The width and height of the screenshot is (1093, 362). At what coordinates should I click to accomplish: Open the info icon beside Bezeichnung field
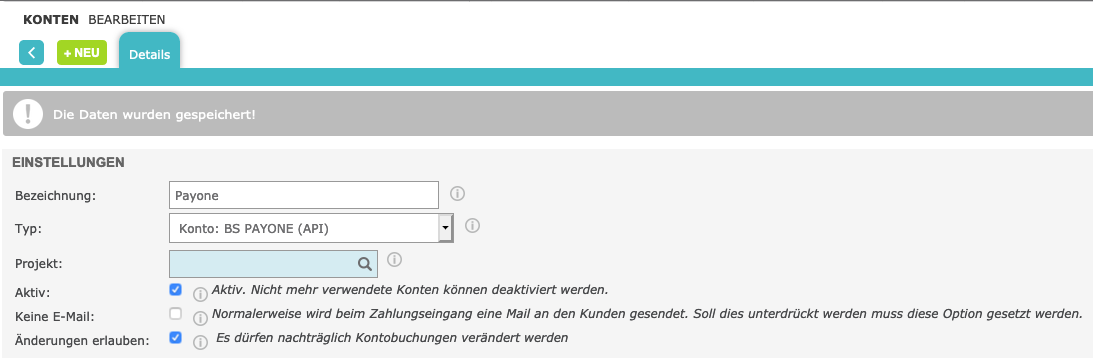[x=457, y=193]
